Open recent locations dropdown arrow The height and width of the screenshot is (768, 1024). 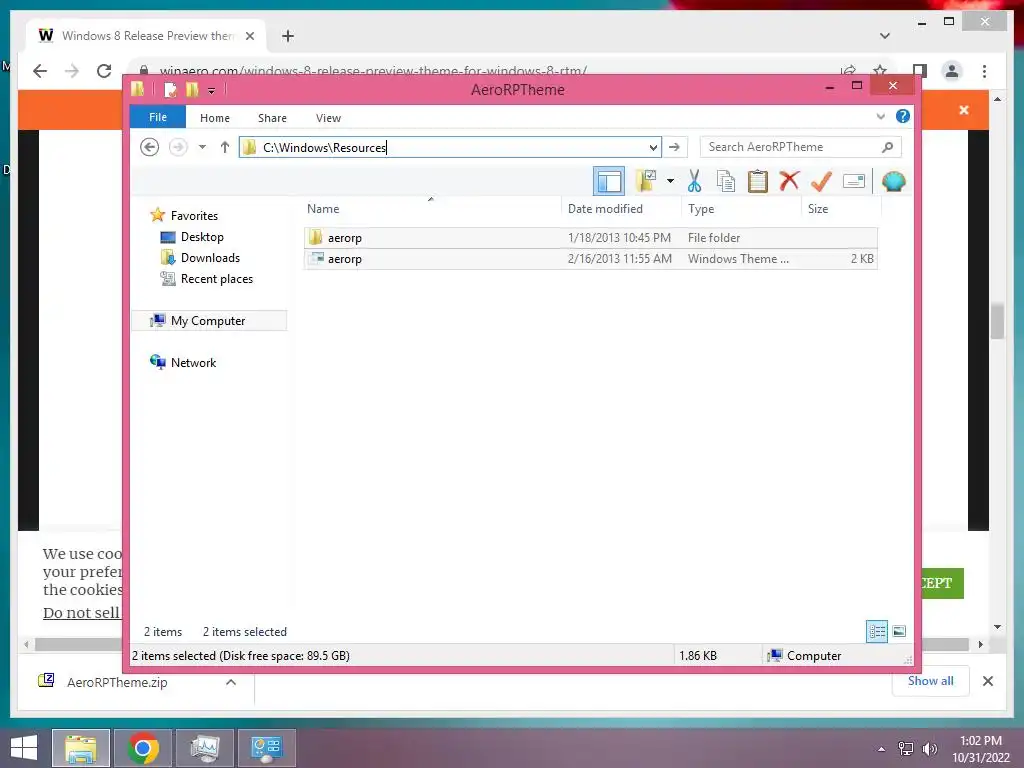pos(202,147)
